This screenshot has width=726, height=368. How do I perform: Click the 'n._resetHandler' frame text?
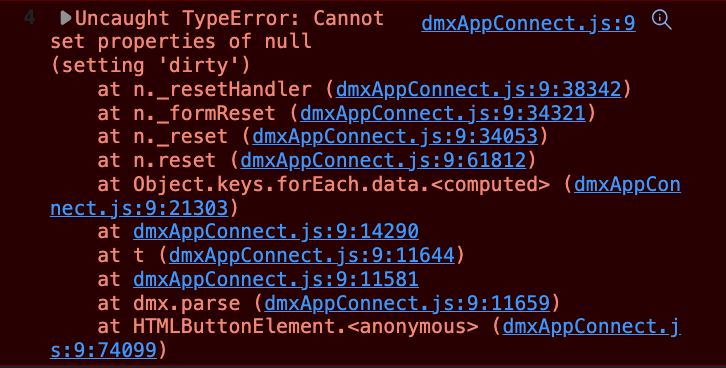point(222,89)
